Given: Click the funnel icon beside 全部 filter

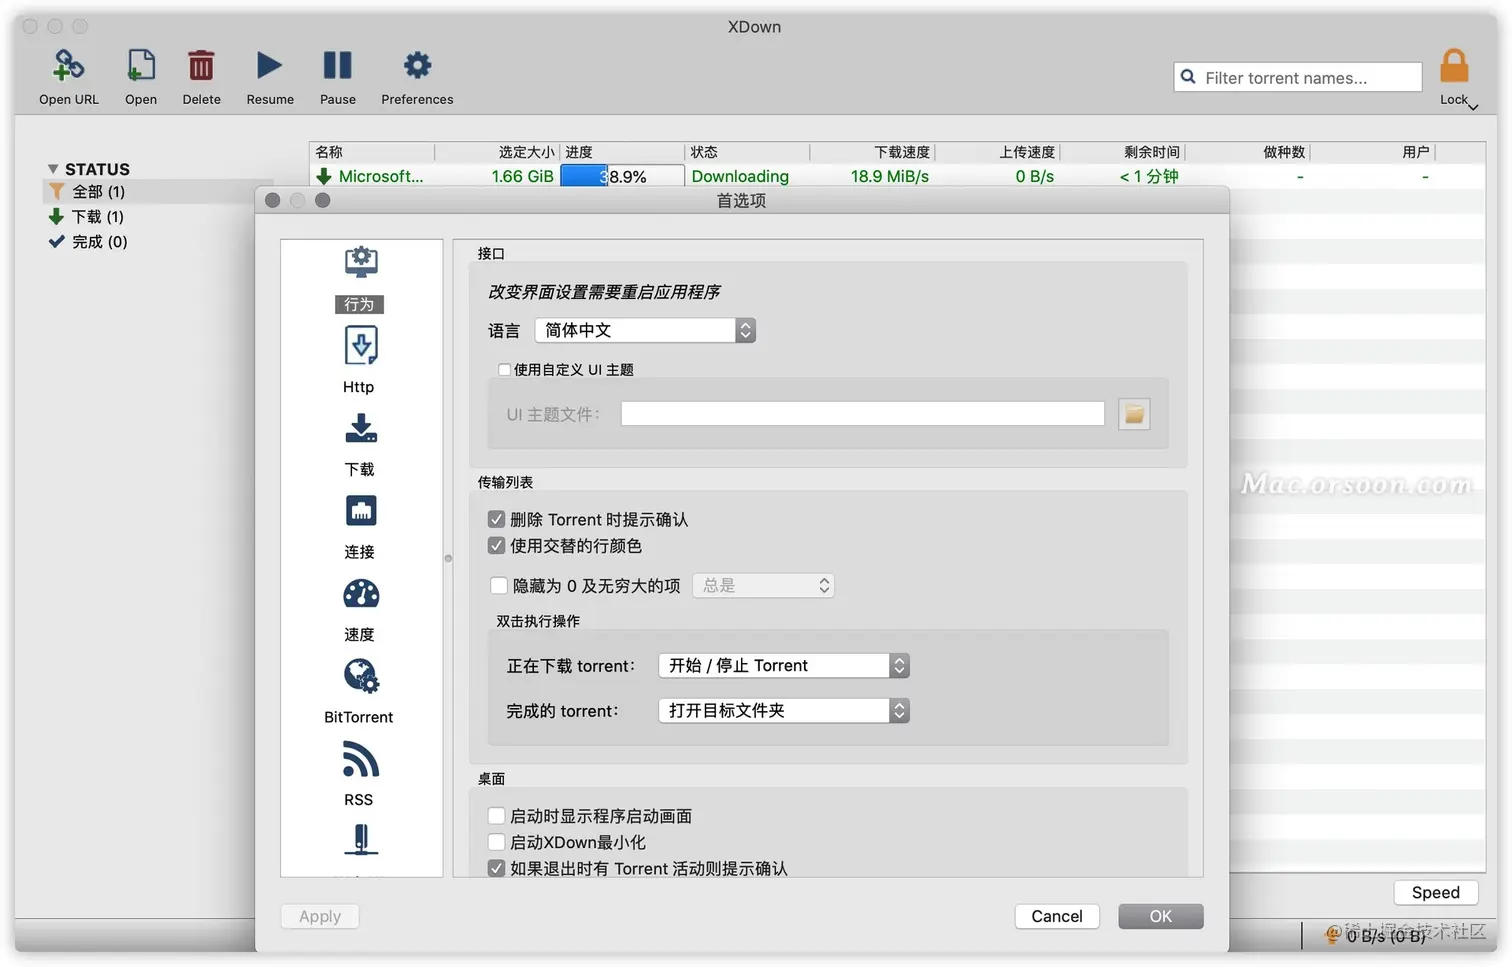Looking at the screenshot, I should [56, 191].
